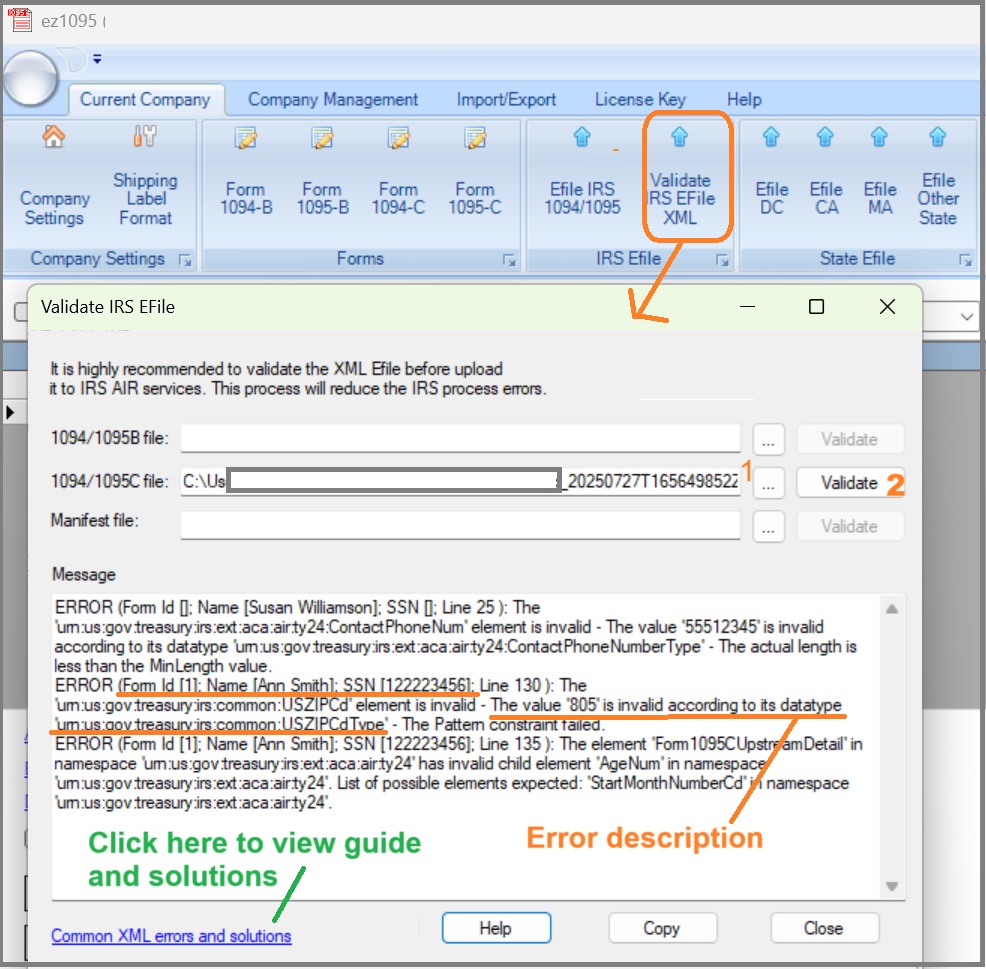
Task: Expand the Forms group launcher
Action: coord(509,260)
